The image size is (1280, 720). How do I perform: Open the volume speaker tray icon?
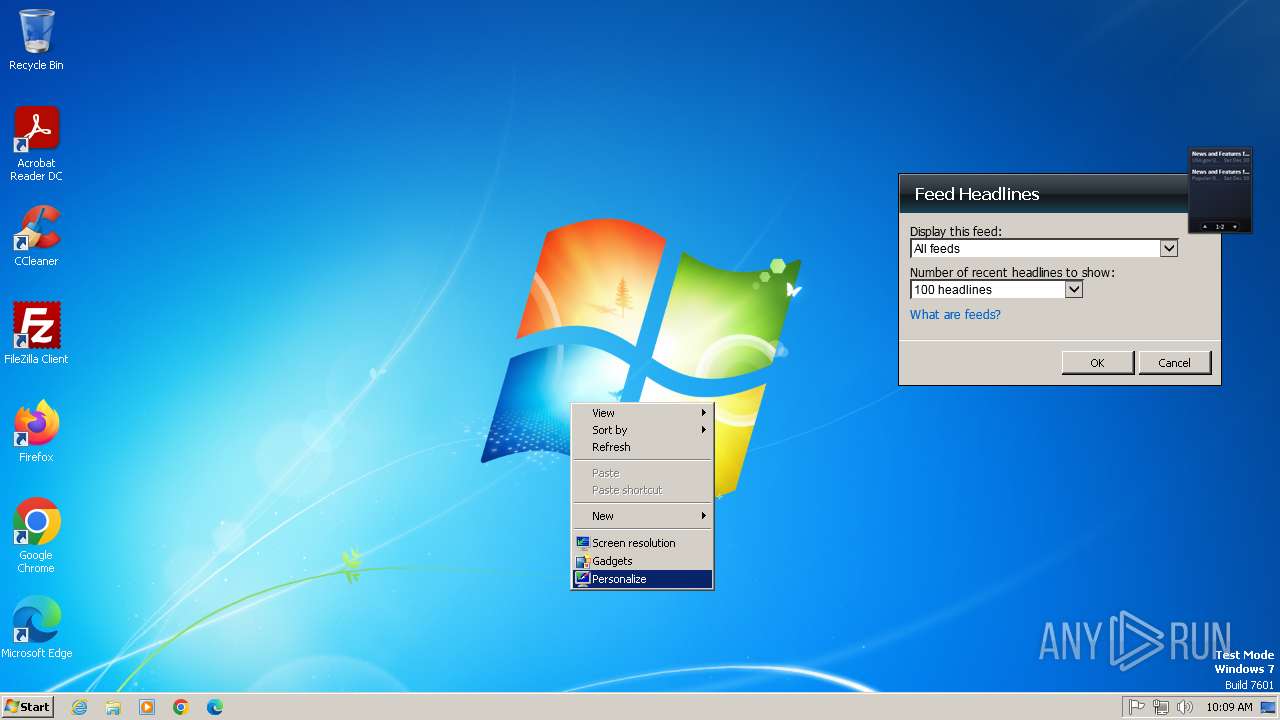pos(1185,707)
